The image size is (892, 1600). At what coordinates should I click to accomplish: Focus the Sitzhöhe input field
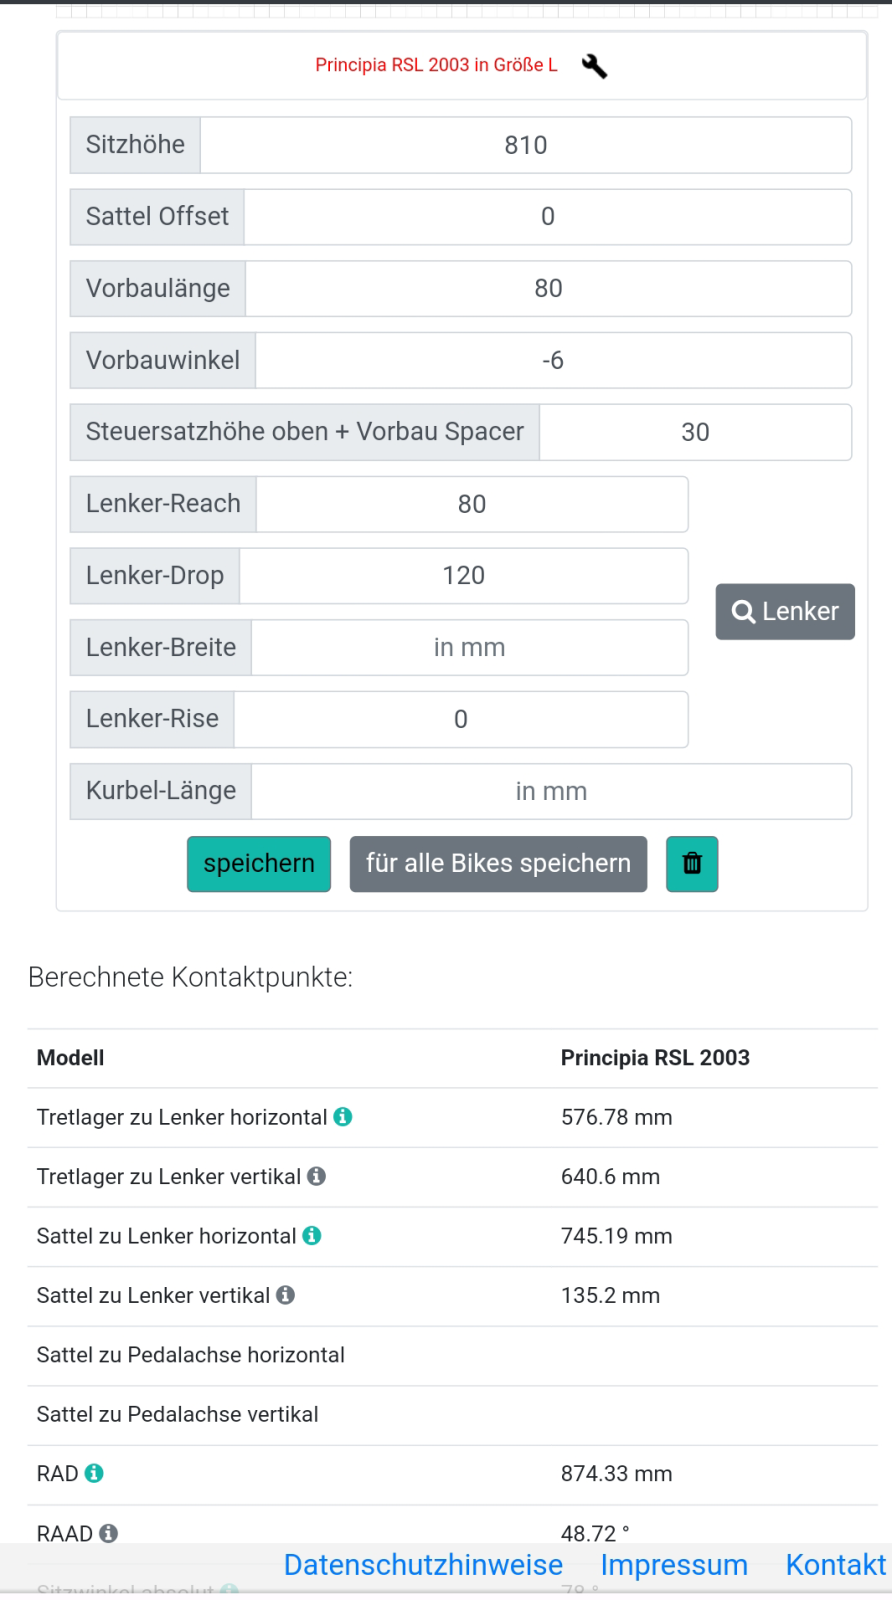[x=525, y=145]
